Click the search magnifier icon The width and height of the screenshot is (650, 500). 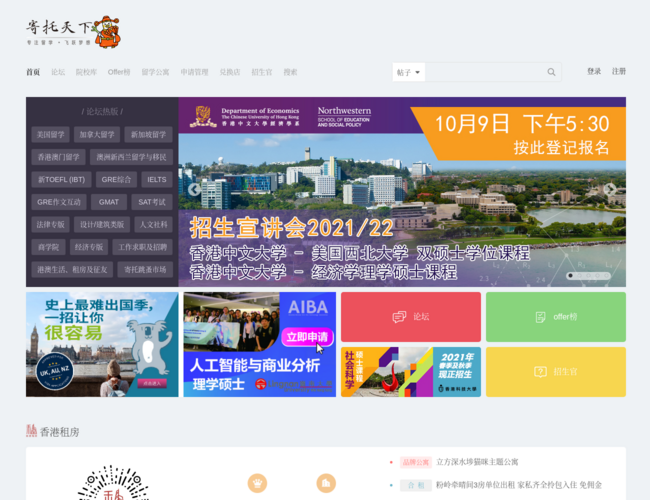coord(551,72)
